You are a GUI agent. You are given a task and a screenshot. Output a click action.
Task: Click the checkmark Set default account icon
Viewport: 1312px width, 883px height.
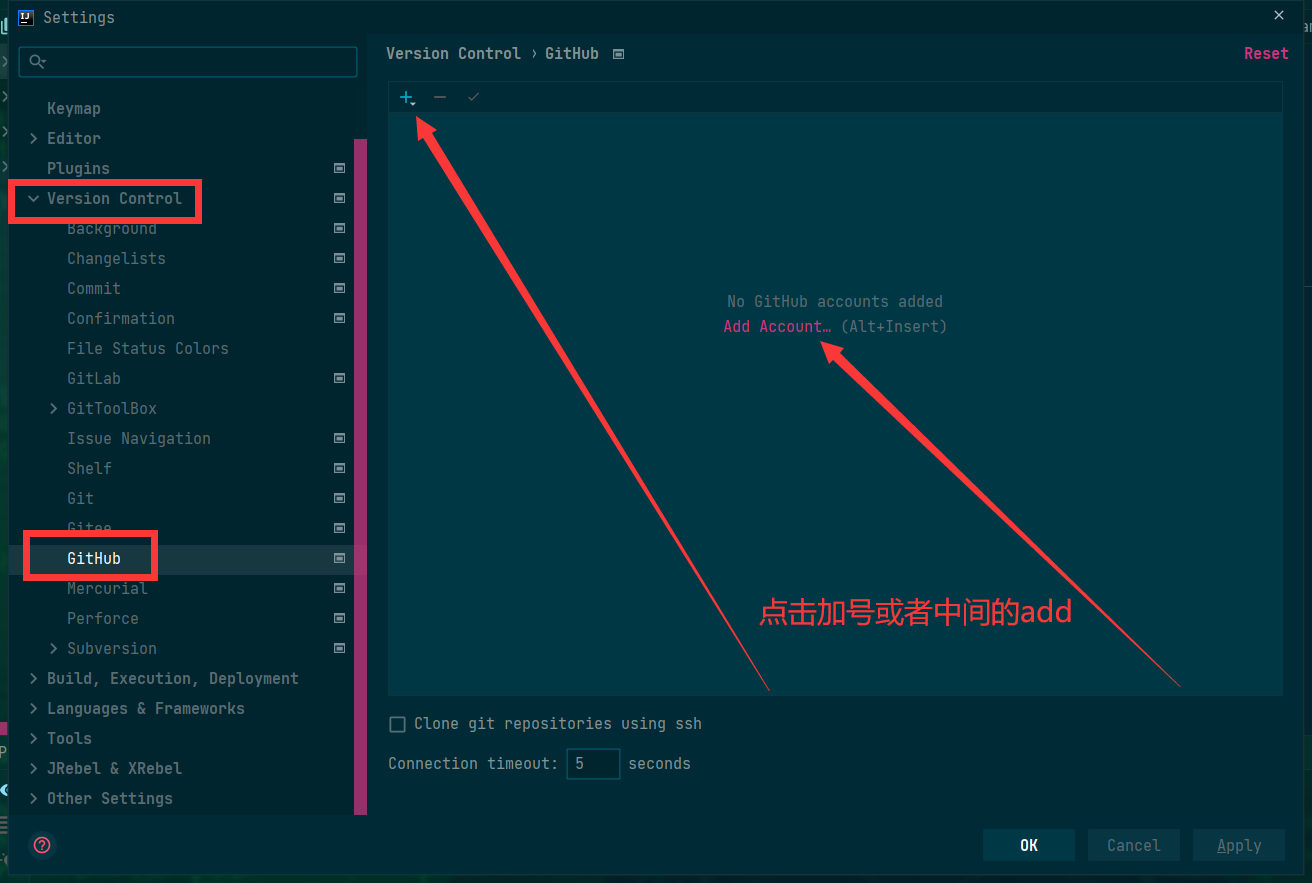[473, 97]
